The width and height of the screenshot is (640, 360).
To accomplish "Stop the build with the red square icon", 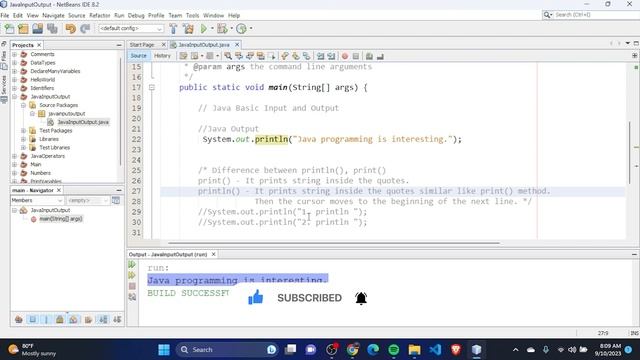I will pyautogui.click(x=132, y=287).
